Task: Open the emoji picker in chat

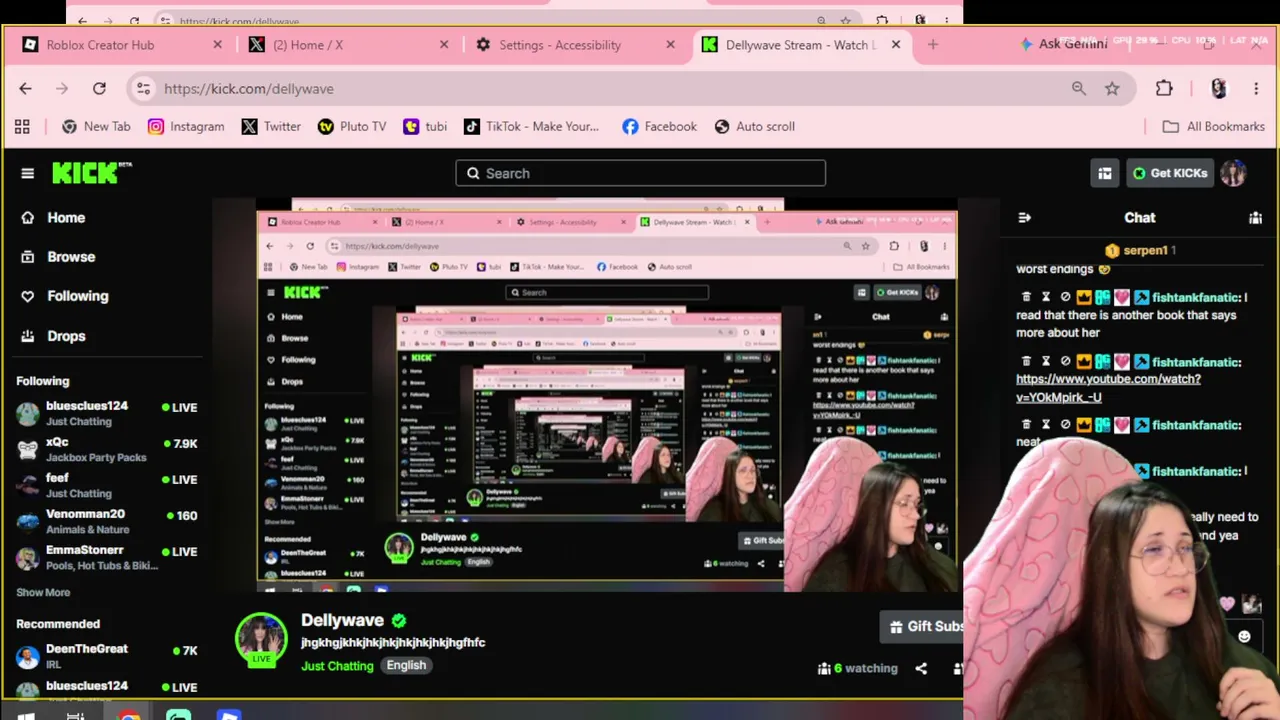Action: 1244,636
